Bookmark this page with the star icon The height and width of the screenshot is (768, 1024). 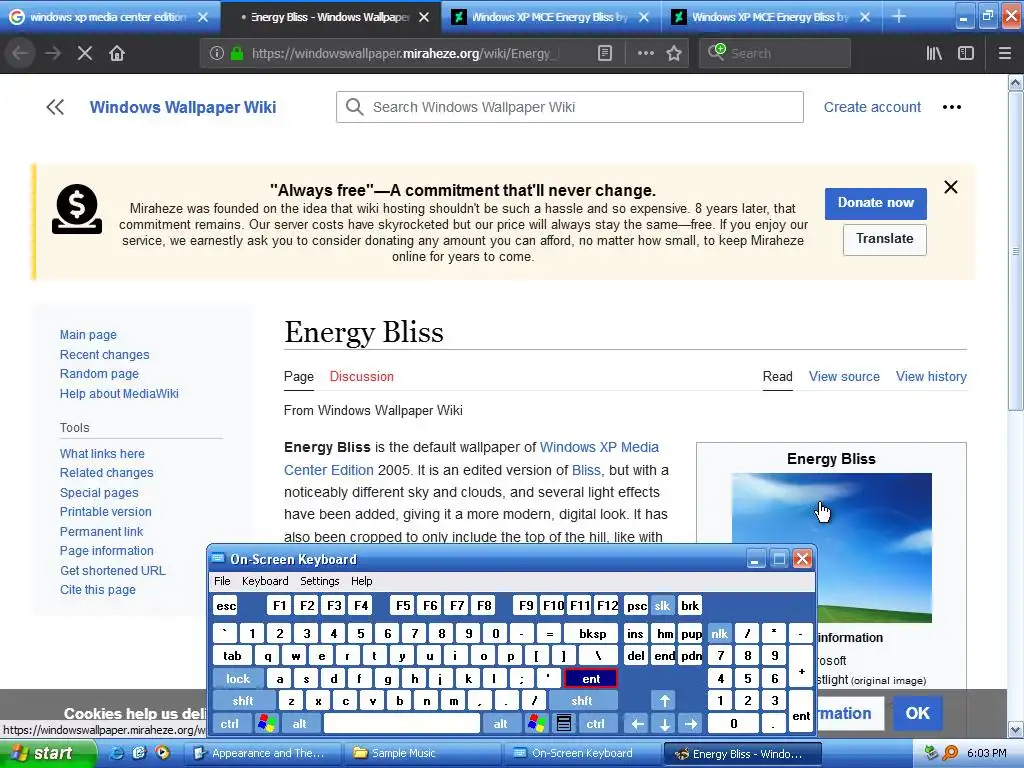(674, 54)
